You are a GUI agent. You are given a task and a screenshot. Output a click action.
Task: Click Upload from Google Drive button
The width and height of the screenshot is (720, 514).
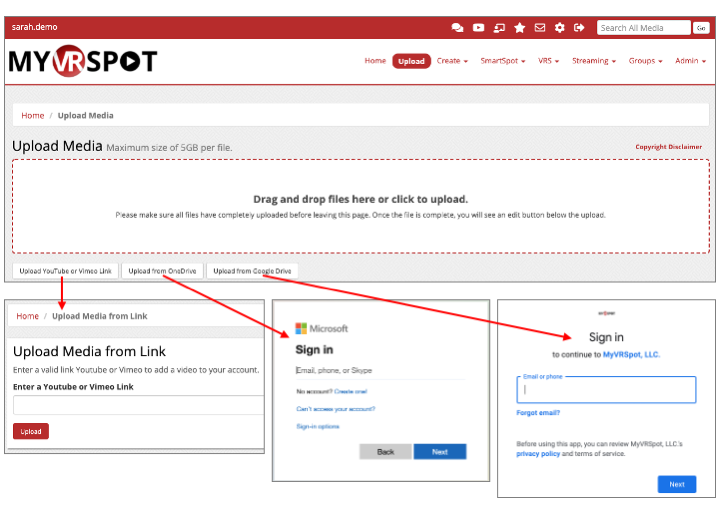pos(252,271)
